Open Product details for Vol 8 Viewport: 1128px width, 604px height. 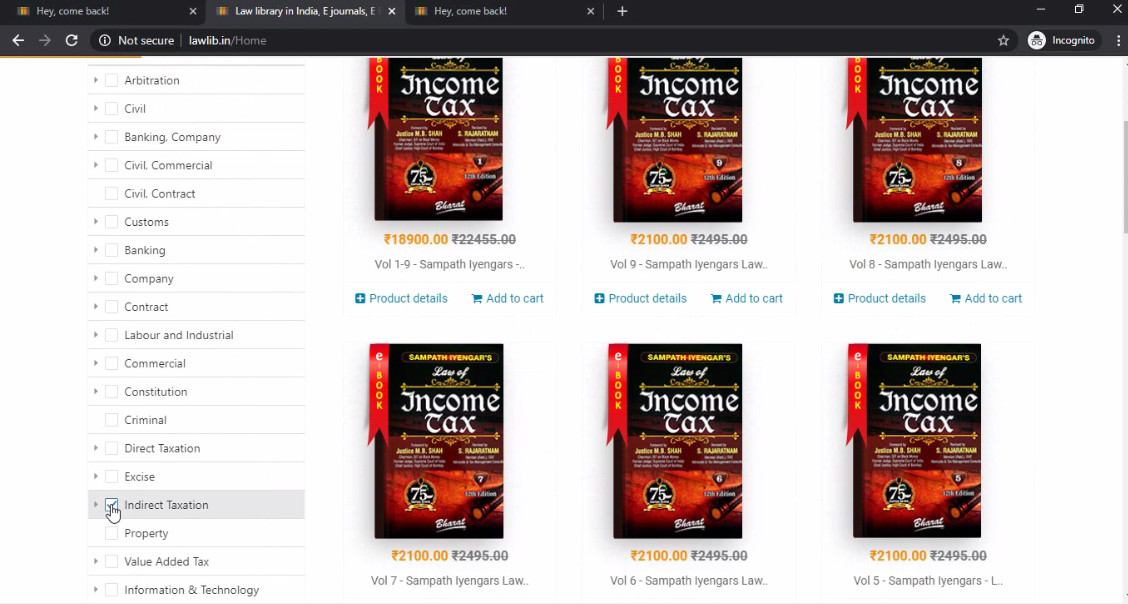[880, 298]
